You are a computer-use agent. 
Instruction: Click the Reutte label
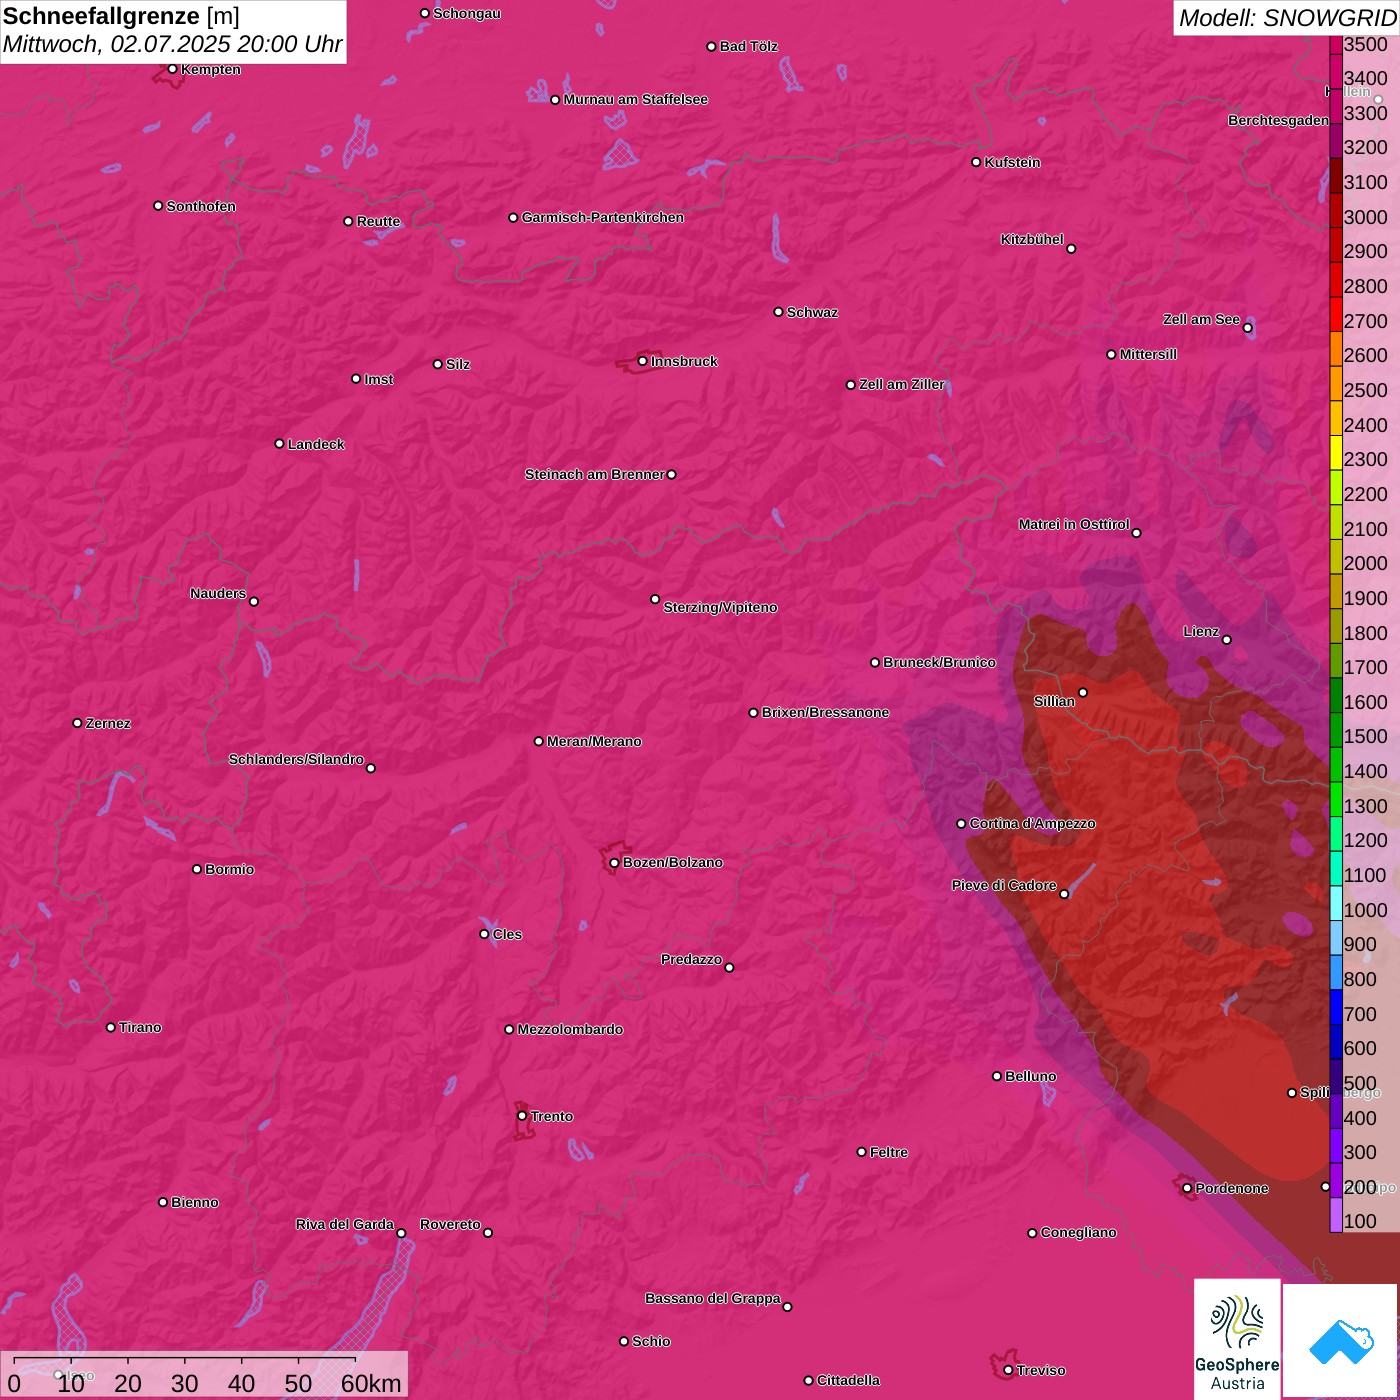378,221
